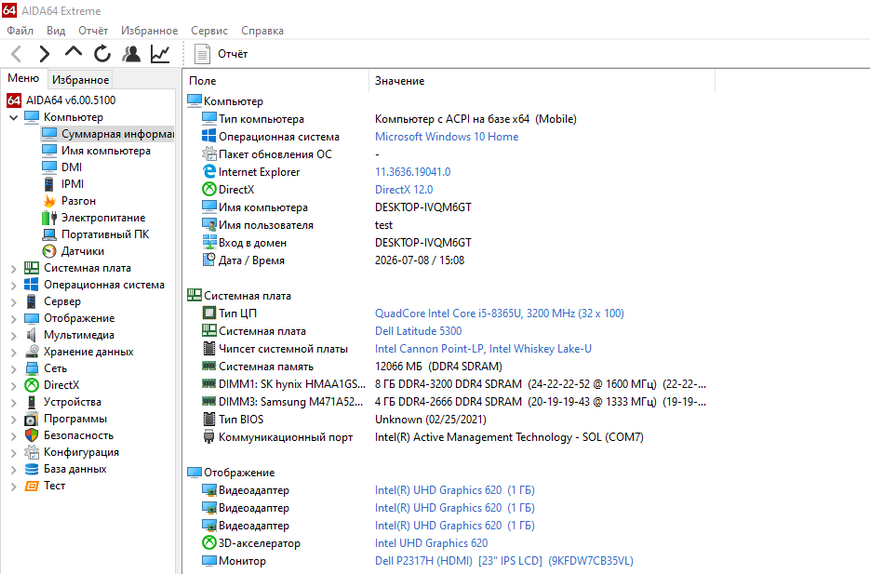Open the Сервис menu

tap(209, 31)
